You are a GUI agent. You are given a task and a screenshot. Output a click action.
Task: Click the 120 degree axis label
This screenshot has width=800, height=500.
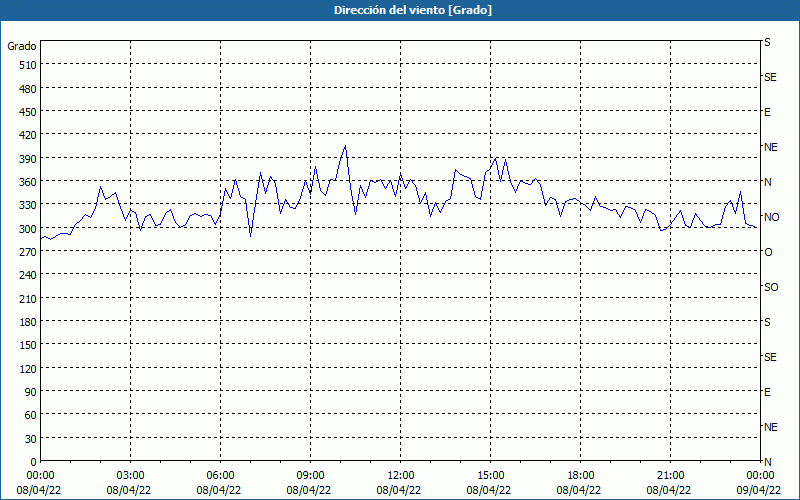(x=28, y=369)
